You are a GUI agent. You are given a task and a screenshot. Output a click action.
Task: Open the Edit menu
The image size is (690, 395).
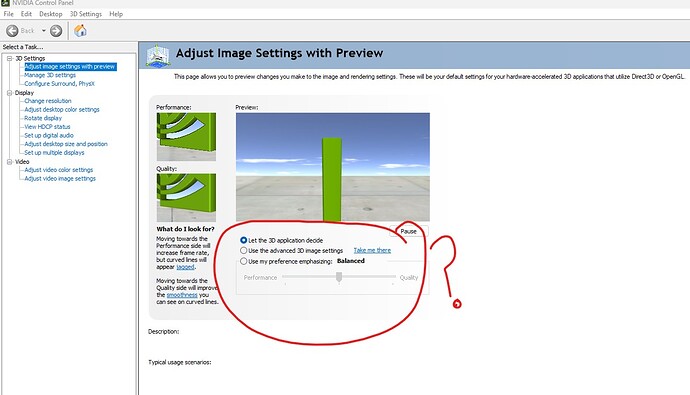[26, 14]
